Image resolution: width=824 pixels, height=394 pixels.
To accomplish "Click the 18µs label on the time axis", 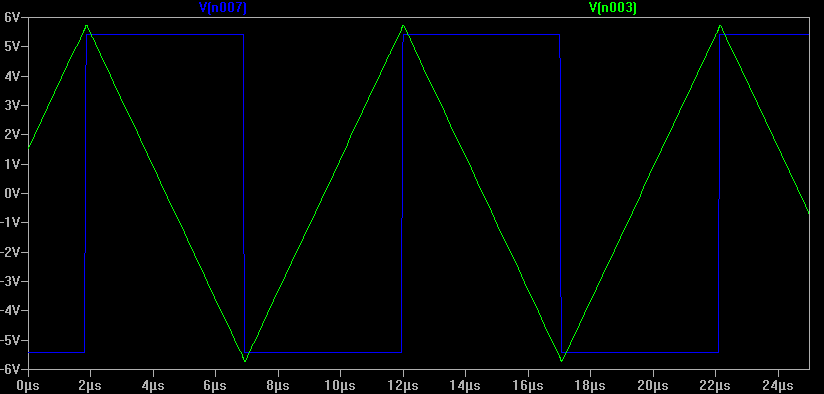I will click(x=590, y=387).
